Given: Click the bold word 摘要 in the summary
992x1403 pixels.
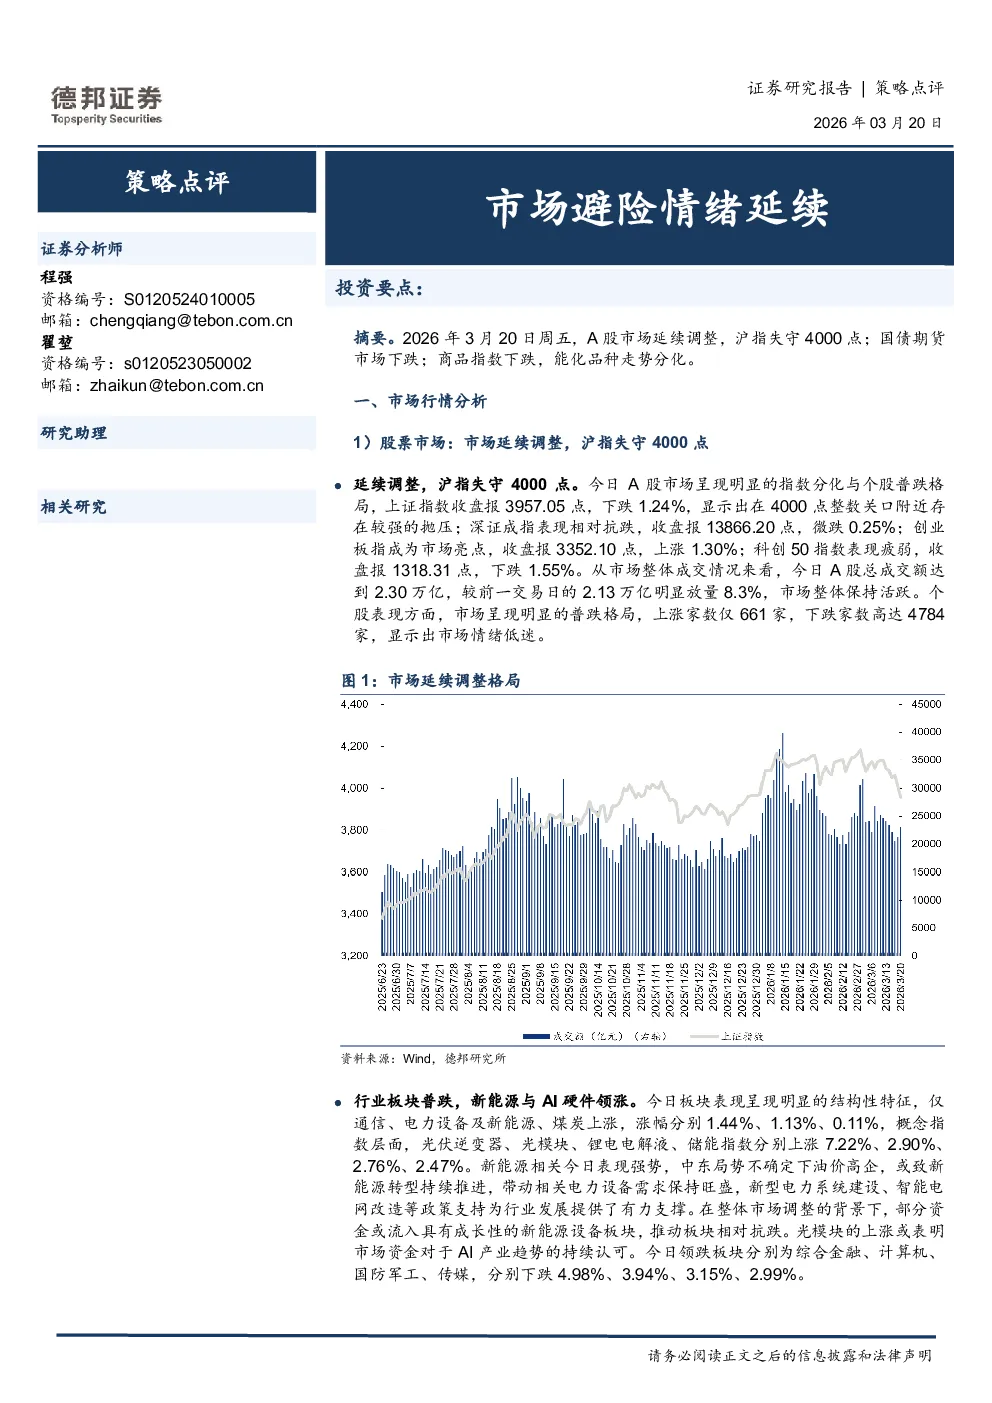Looking at the screenshot, I should click(370, 338).
